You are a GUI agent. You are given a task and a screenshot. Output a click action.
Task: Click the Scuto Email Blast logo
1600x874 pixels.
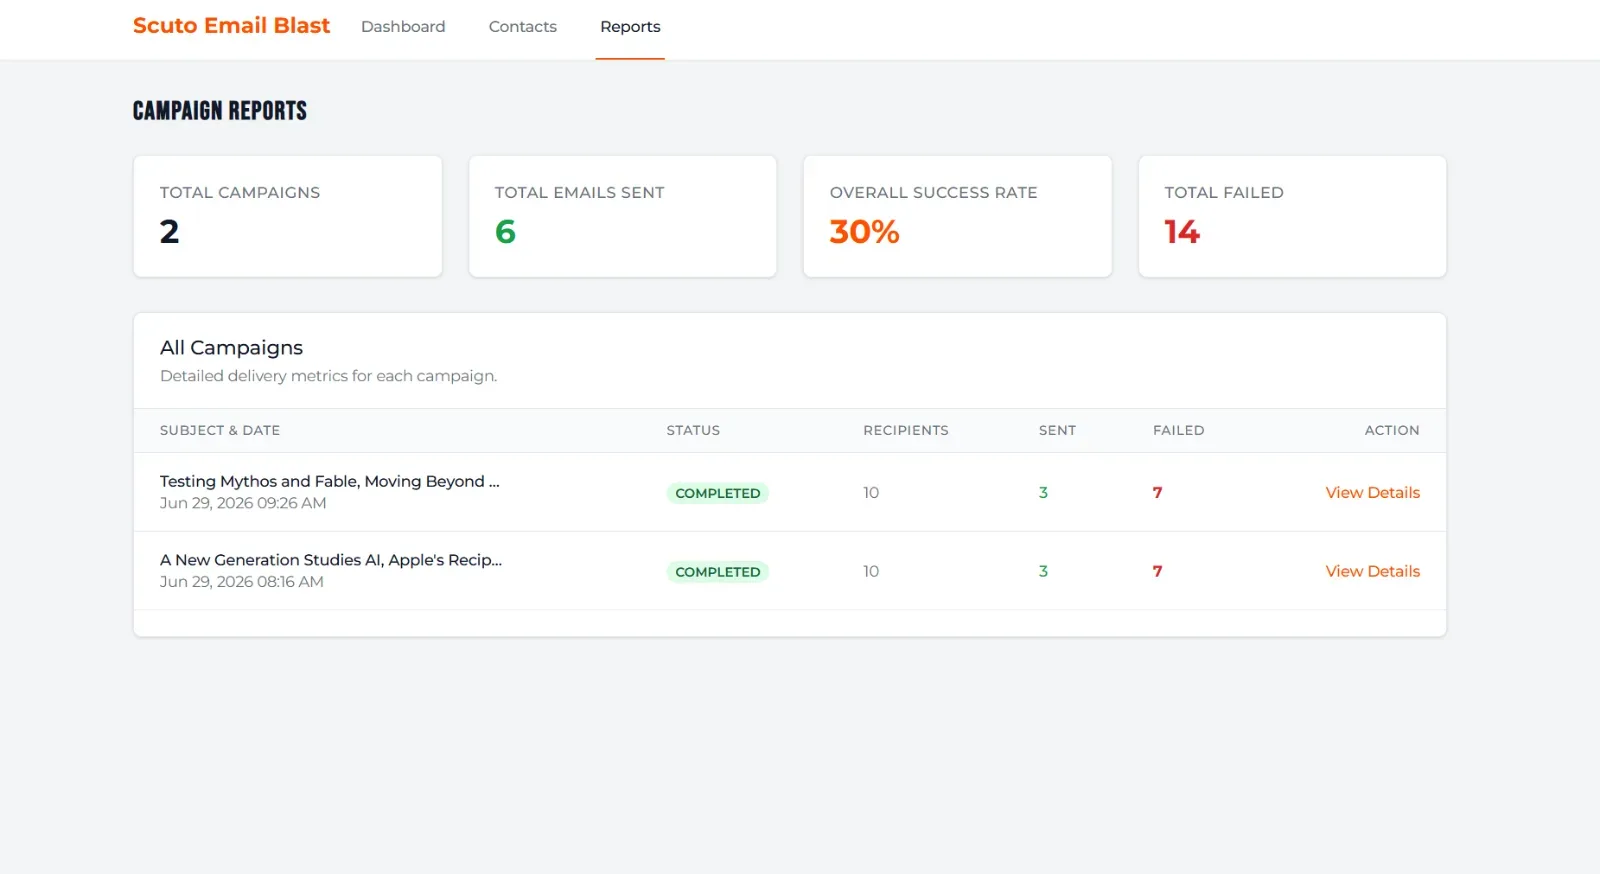[231, 26]
